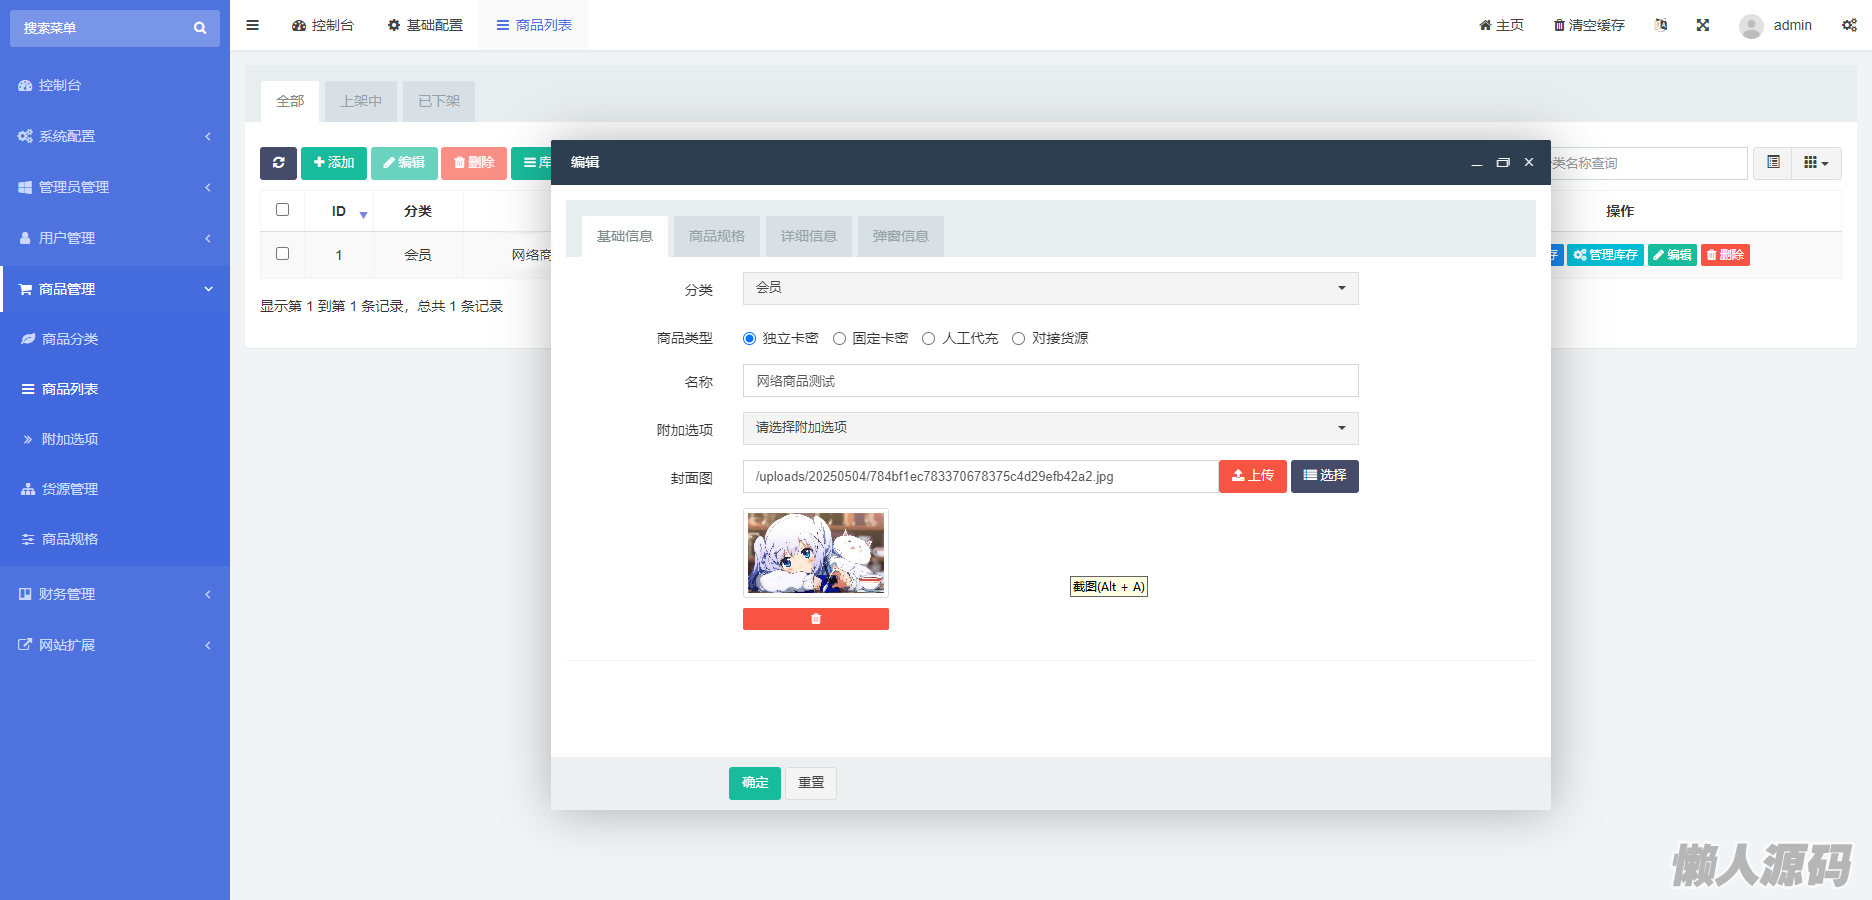Open 商品规格 in the sidebar
The height and width of the screenshot is (900, 1872).
[x=115, y=539]
